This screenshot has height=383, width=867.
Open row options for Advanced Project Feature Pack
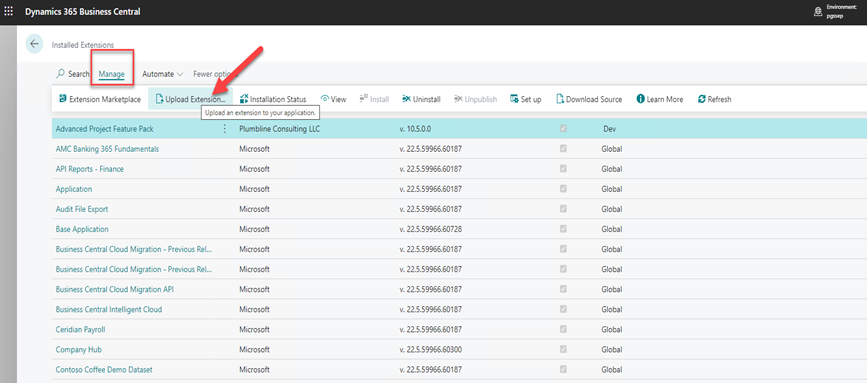(224, 129)
